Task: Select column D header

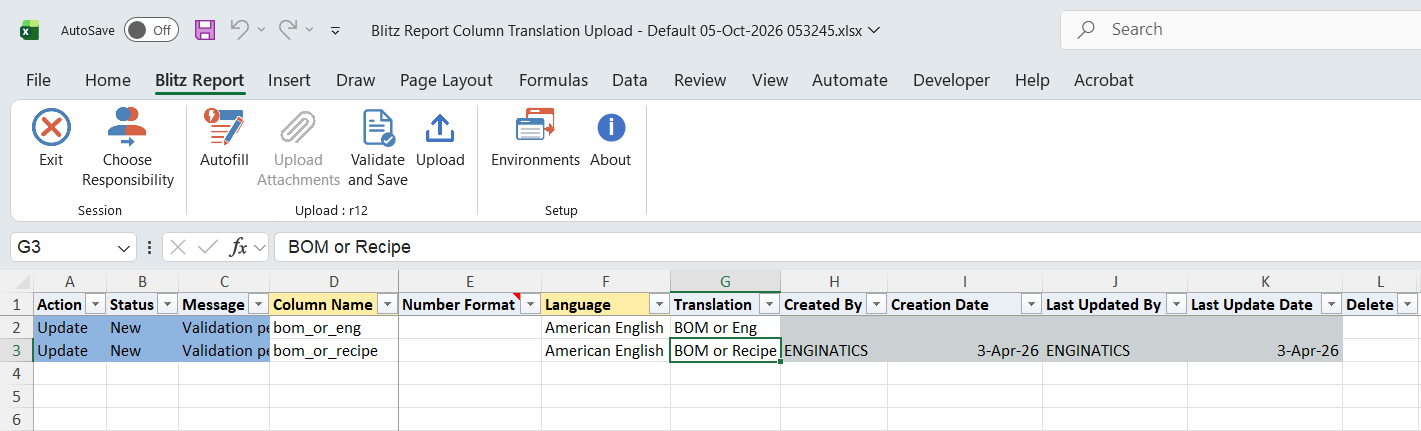Action: [334, 282]
